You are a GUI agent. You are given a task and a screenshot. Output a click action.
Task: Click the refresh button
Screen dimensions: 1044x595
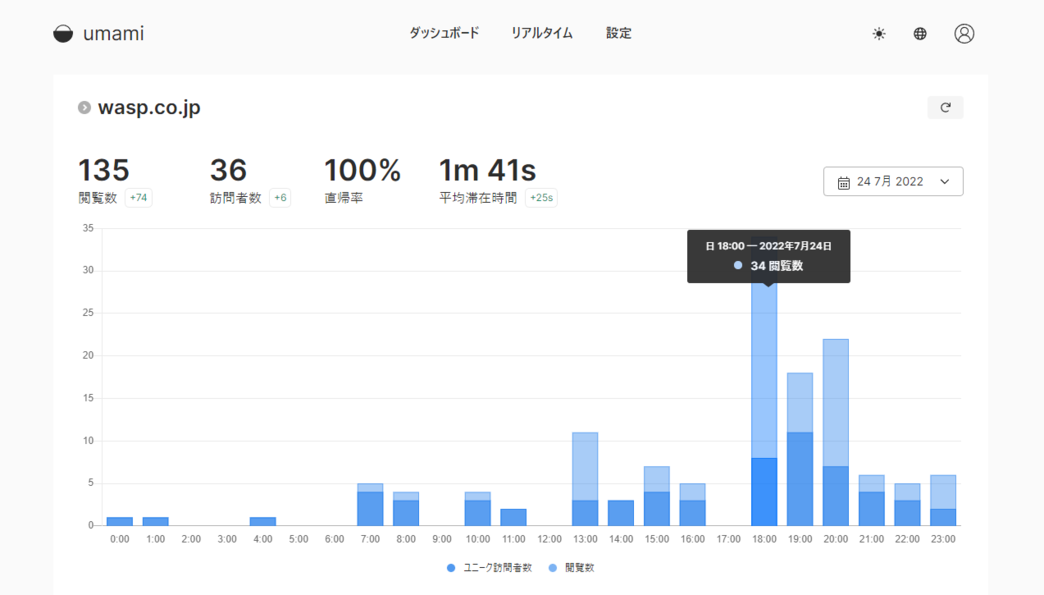(945, 107)
